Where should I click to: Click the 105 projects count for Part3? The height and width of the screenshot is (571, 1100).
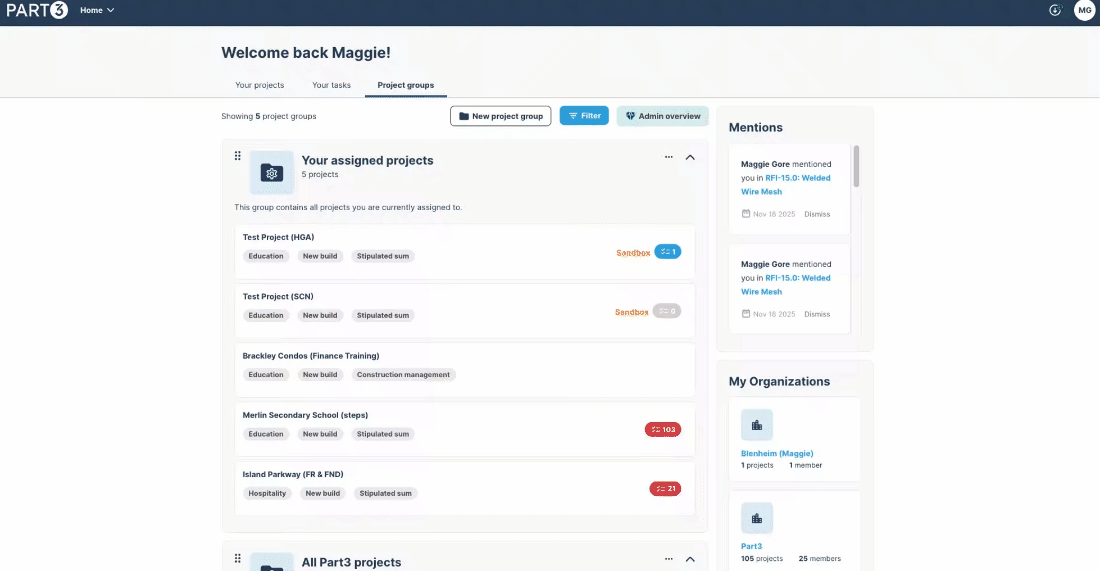pyautogui.click(x=762, y=559)
